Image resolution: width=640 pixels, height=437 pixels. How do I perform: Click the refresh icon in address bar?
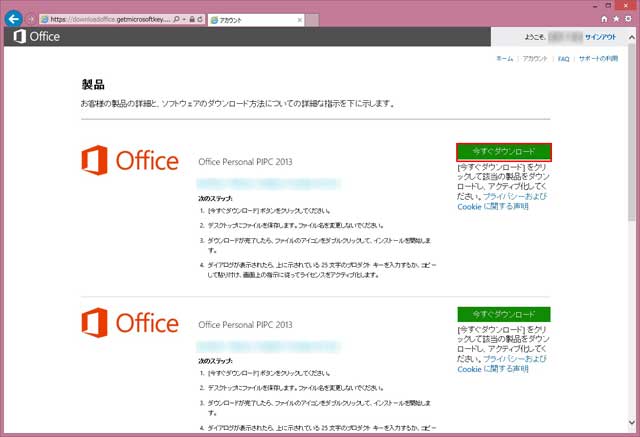(x=199, y=19)
